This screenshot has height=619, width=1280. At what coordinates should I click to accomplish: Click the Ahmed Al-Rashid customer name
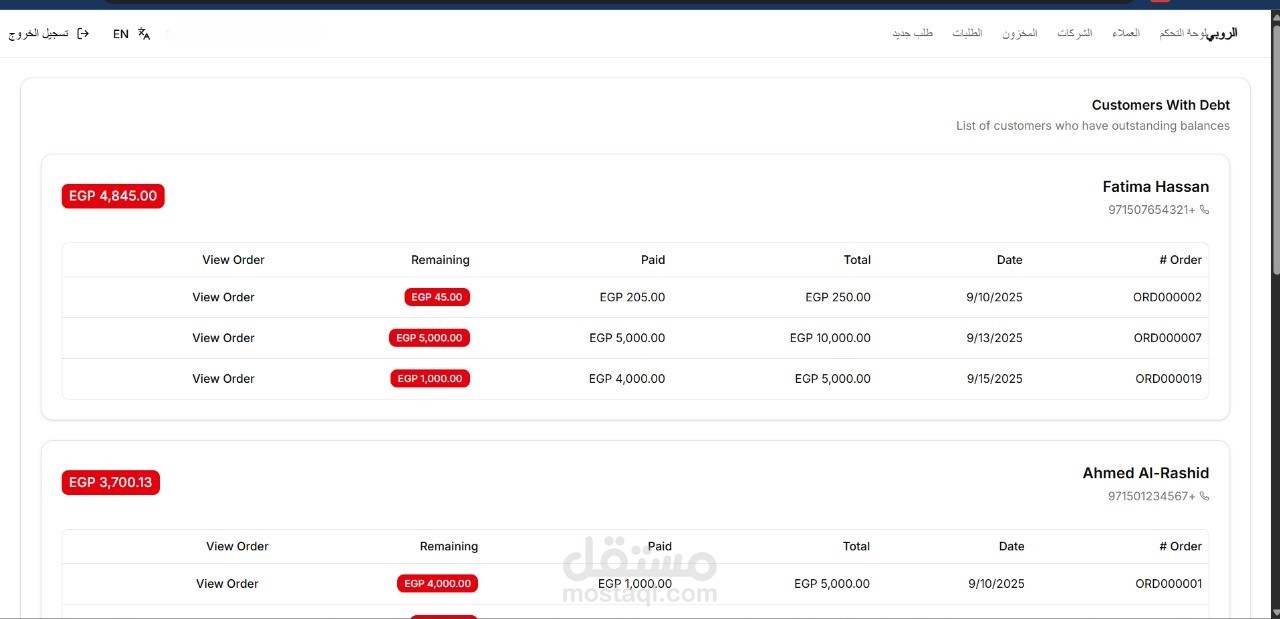1146,473
